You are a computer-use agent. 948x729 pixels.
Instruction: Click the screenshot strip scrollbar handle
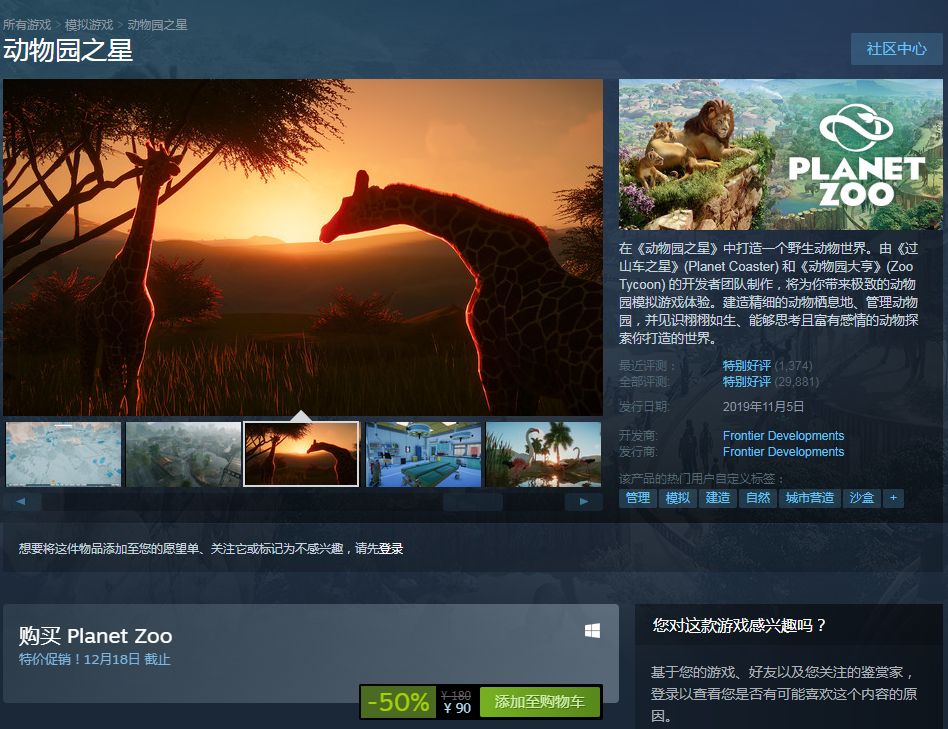[473, 502]
